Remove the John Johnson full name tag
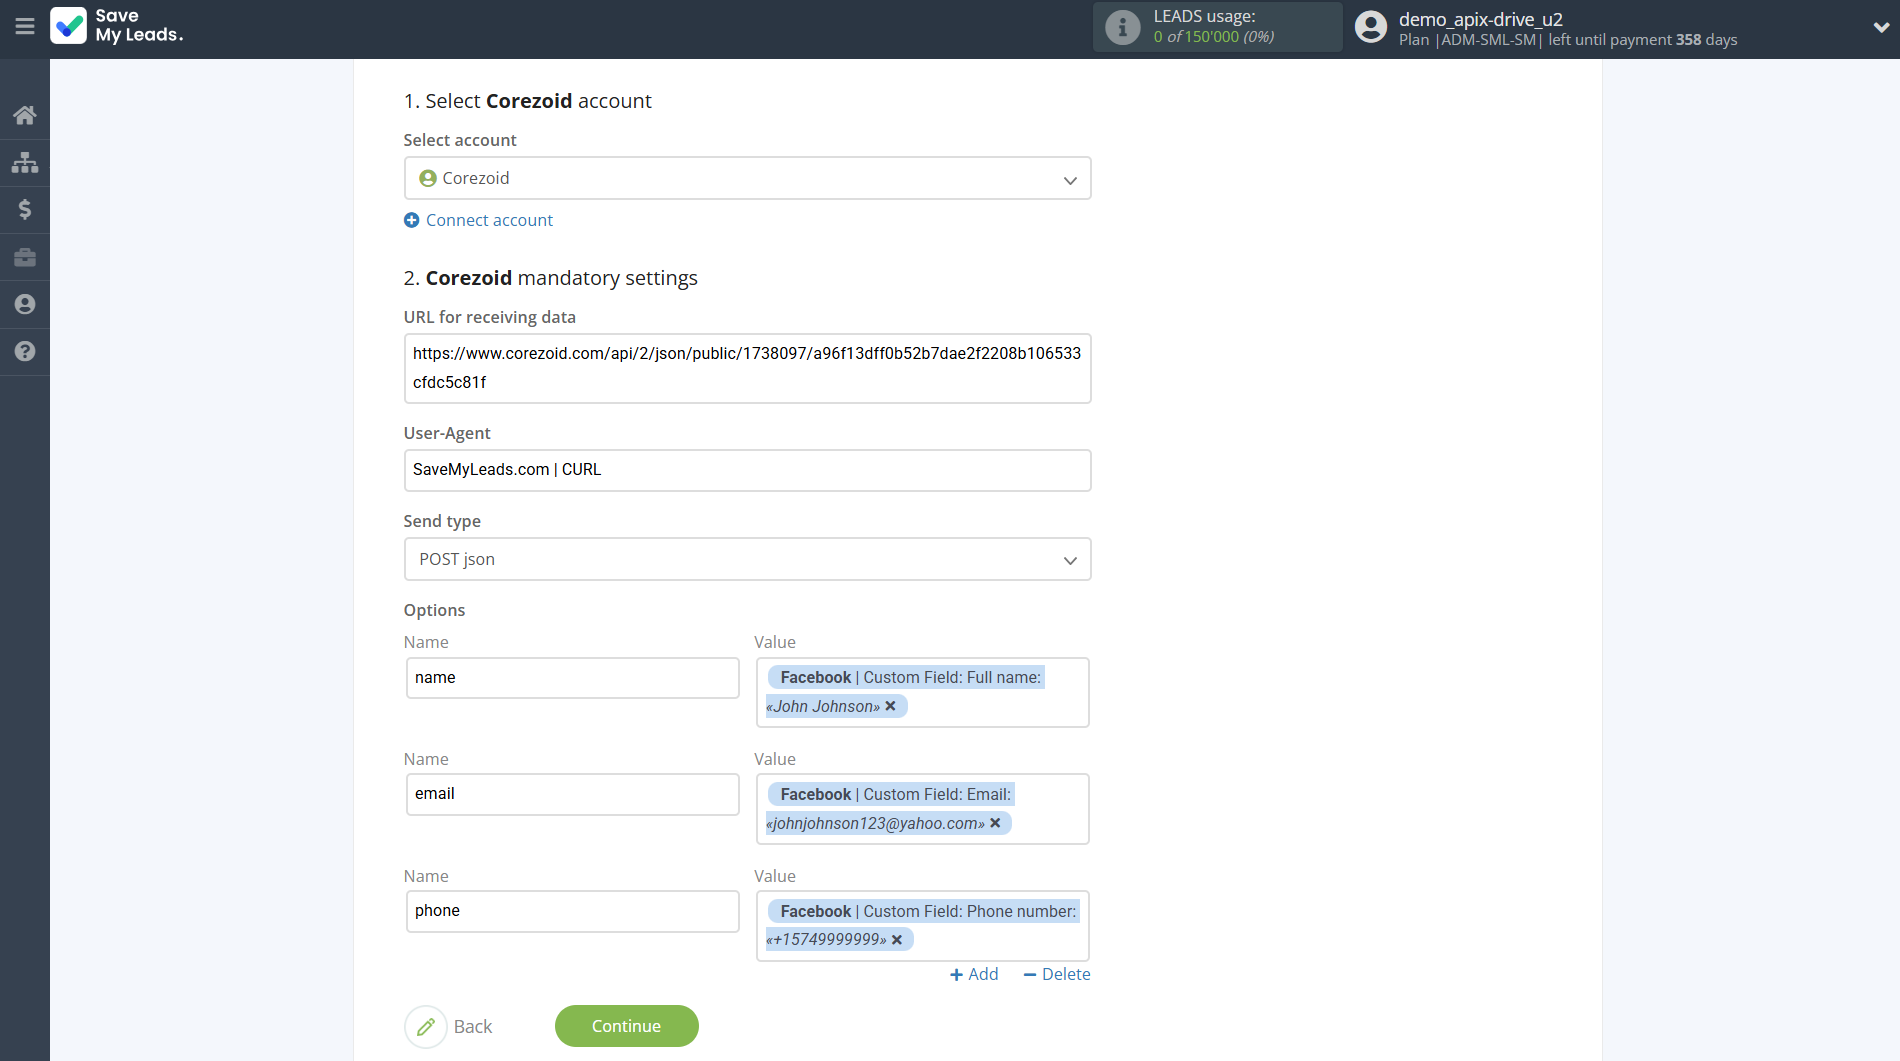1900x1061 pixels. pos(890,706)
